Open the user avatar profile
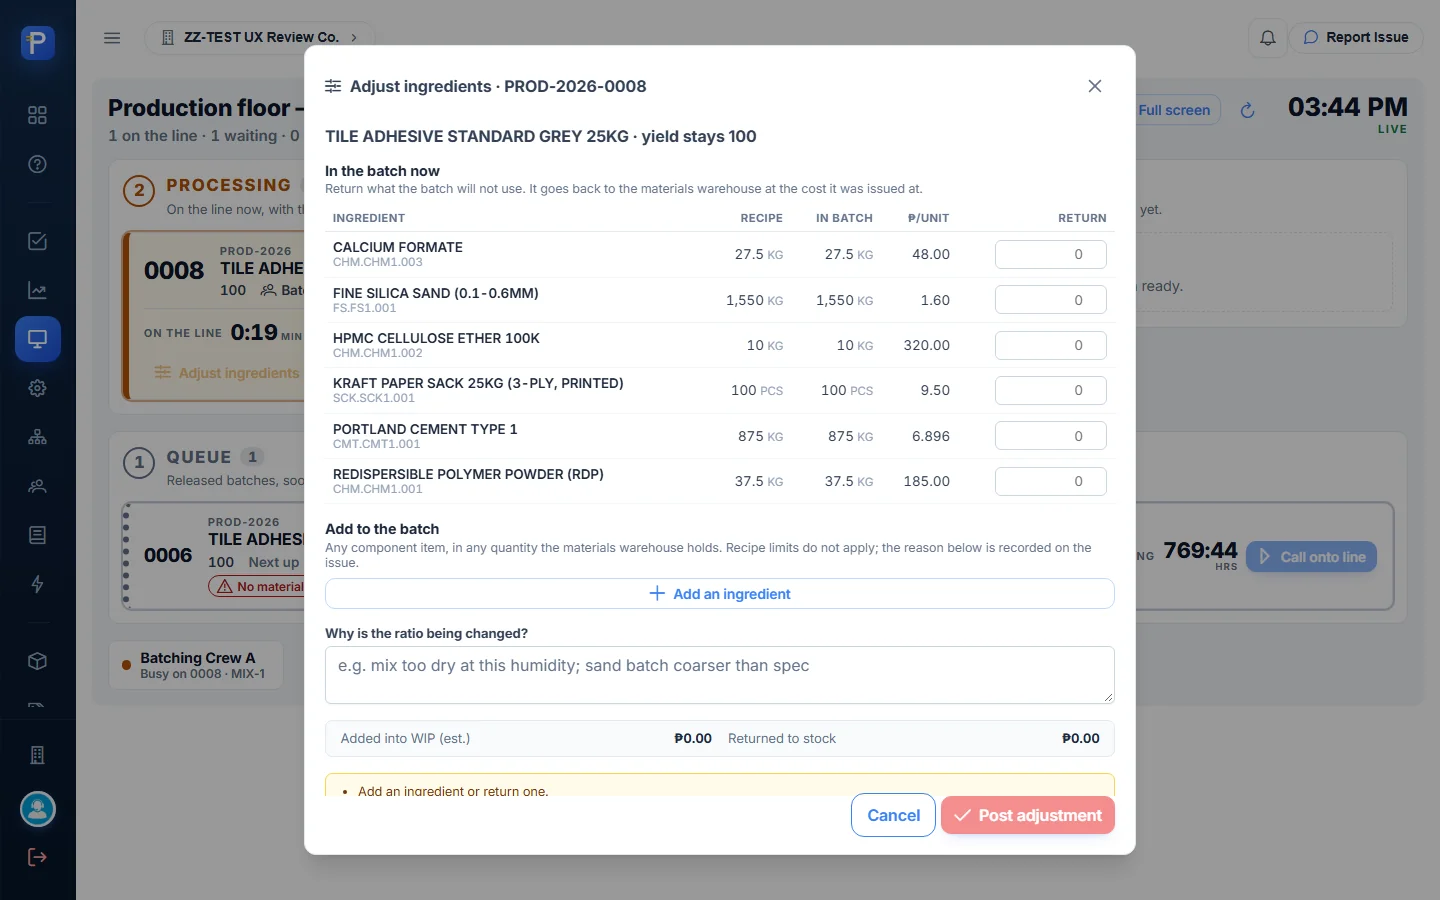 pos(37,809)
